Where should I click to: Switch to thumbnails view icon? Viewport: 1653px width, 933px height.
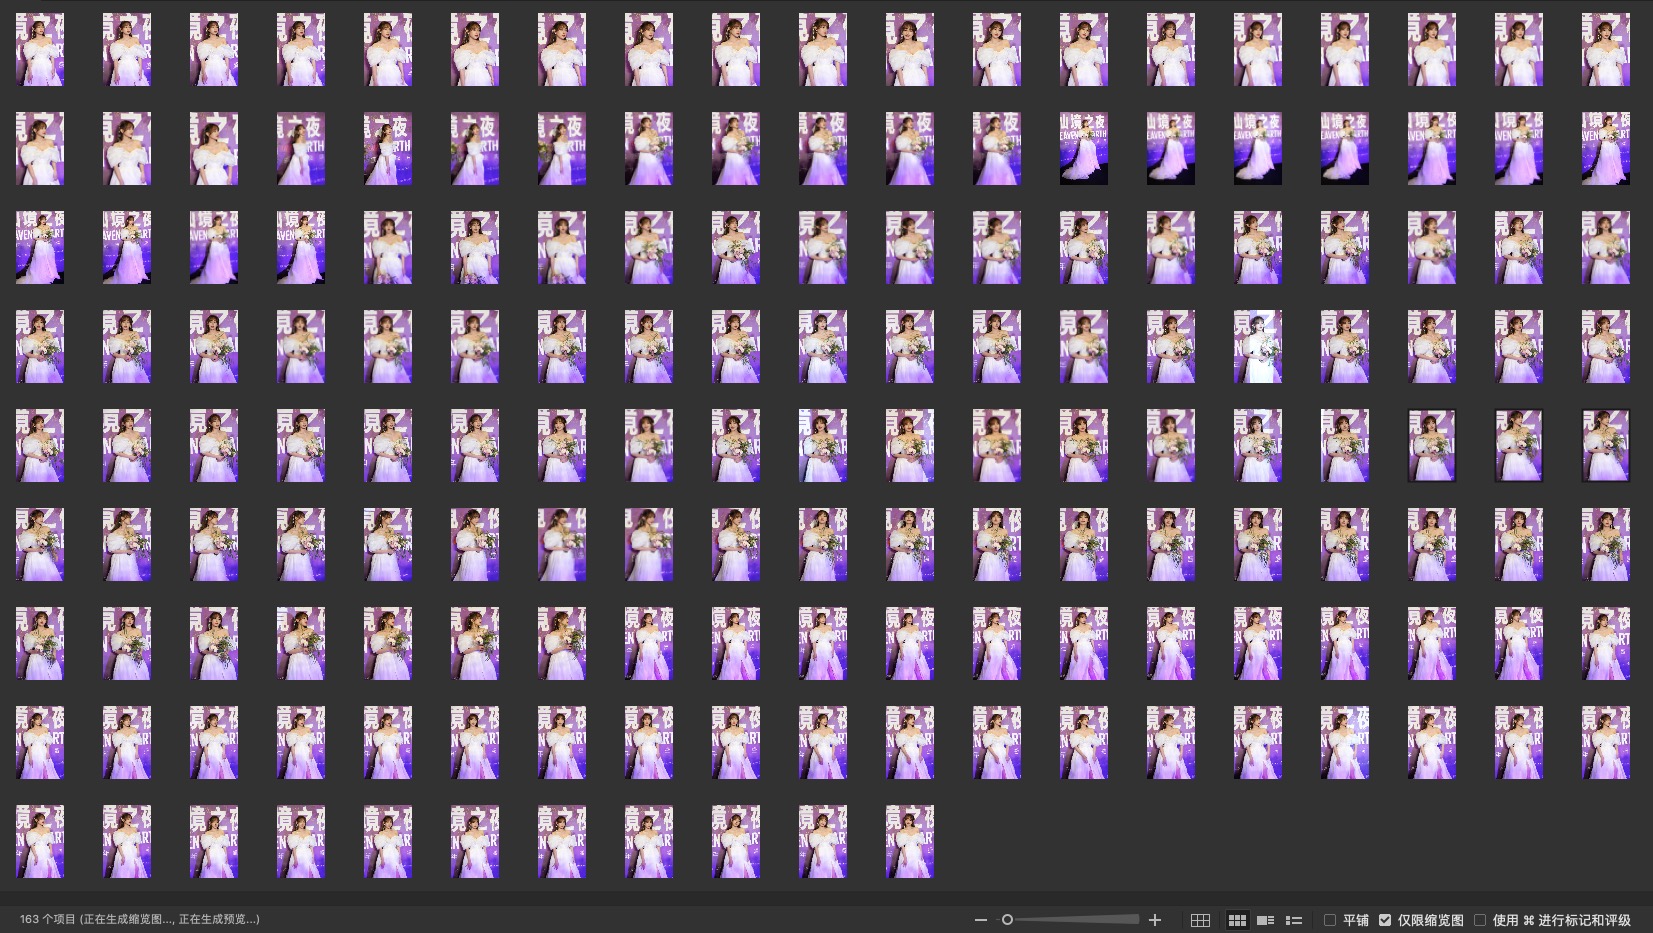[x=1237, y=920]
